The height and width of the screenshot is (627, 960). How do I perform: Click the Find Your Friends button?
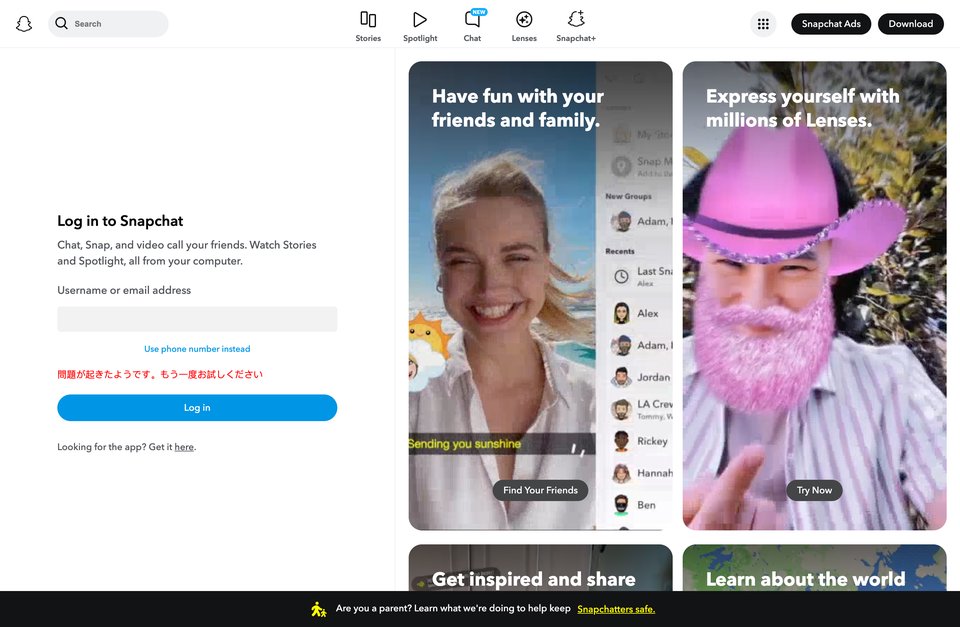pyautogui.click(x=541, y=490)
